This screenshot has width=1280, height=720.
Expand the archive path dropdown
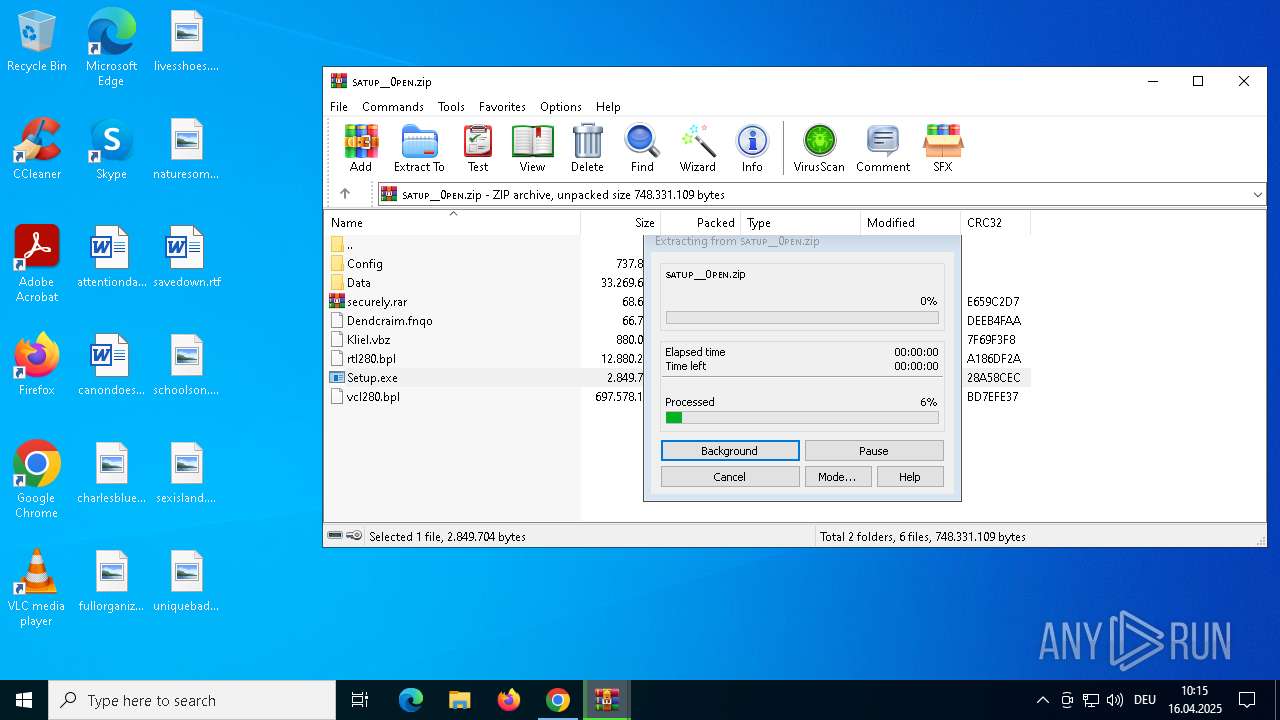pyautogui.click(x=1257, y=195)
